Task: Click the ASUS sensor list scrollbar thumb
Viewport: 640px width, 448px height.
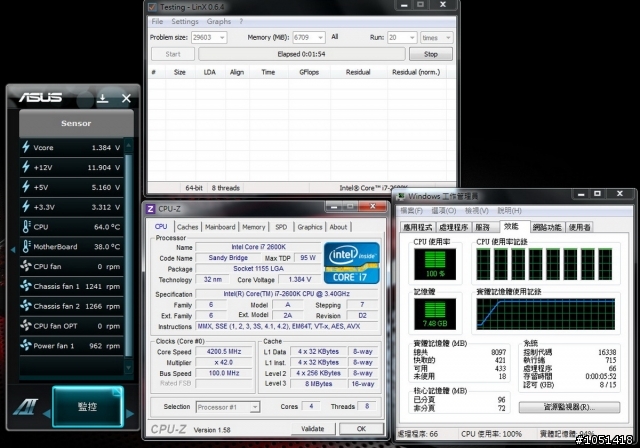Action: point(129,255)
